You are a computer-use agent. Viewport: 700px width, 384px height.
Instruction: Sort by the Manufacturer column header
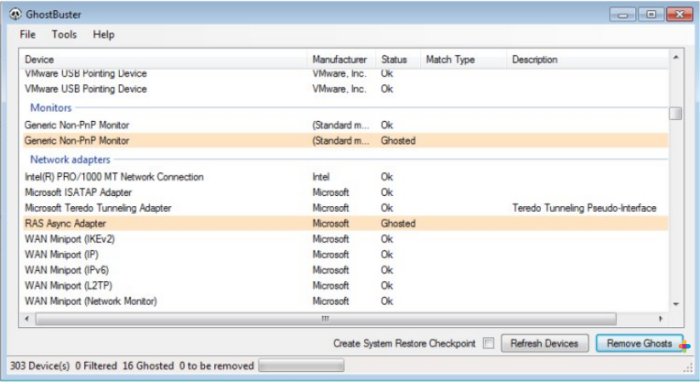pyautogui.click(x=341, y=59)
